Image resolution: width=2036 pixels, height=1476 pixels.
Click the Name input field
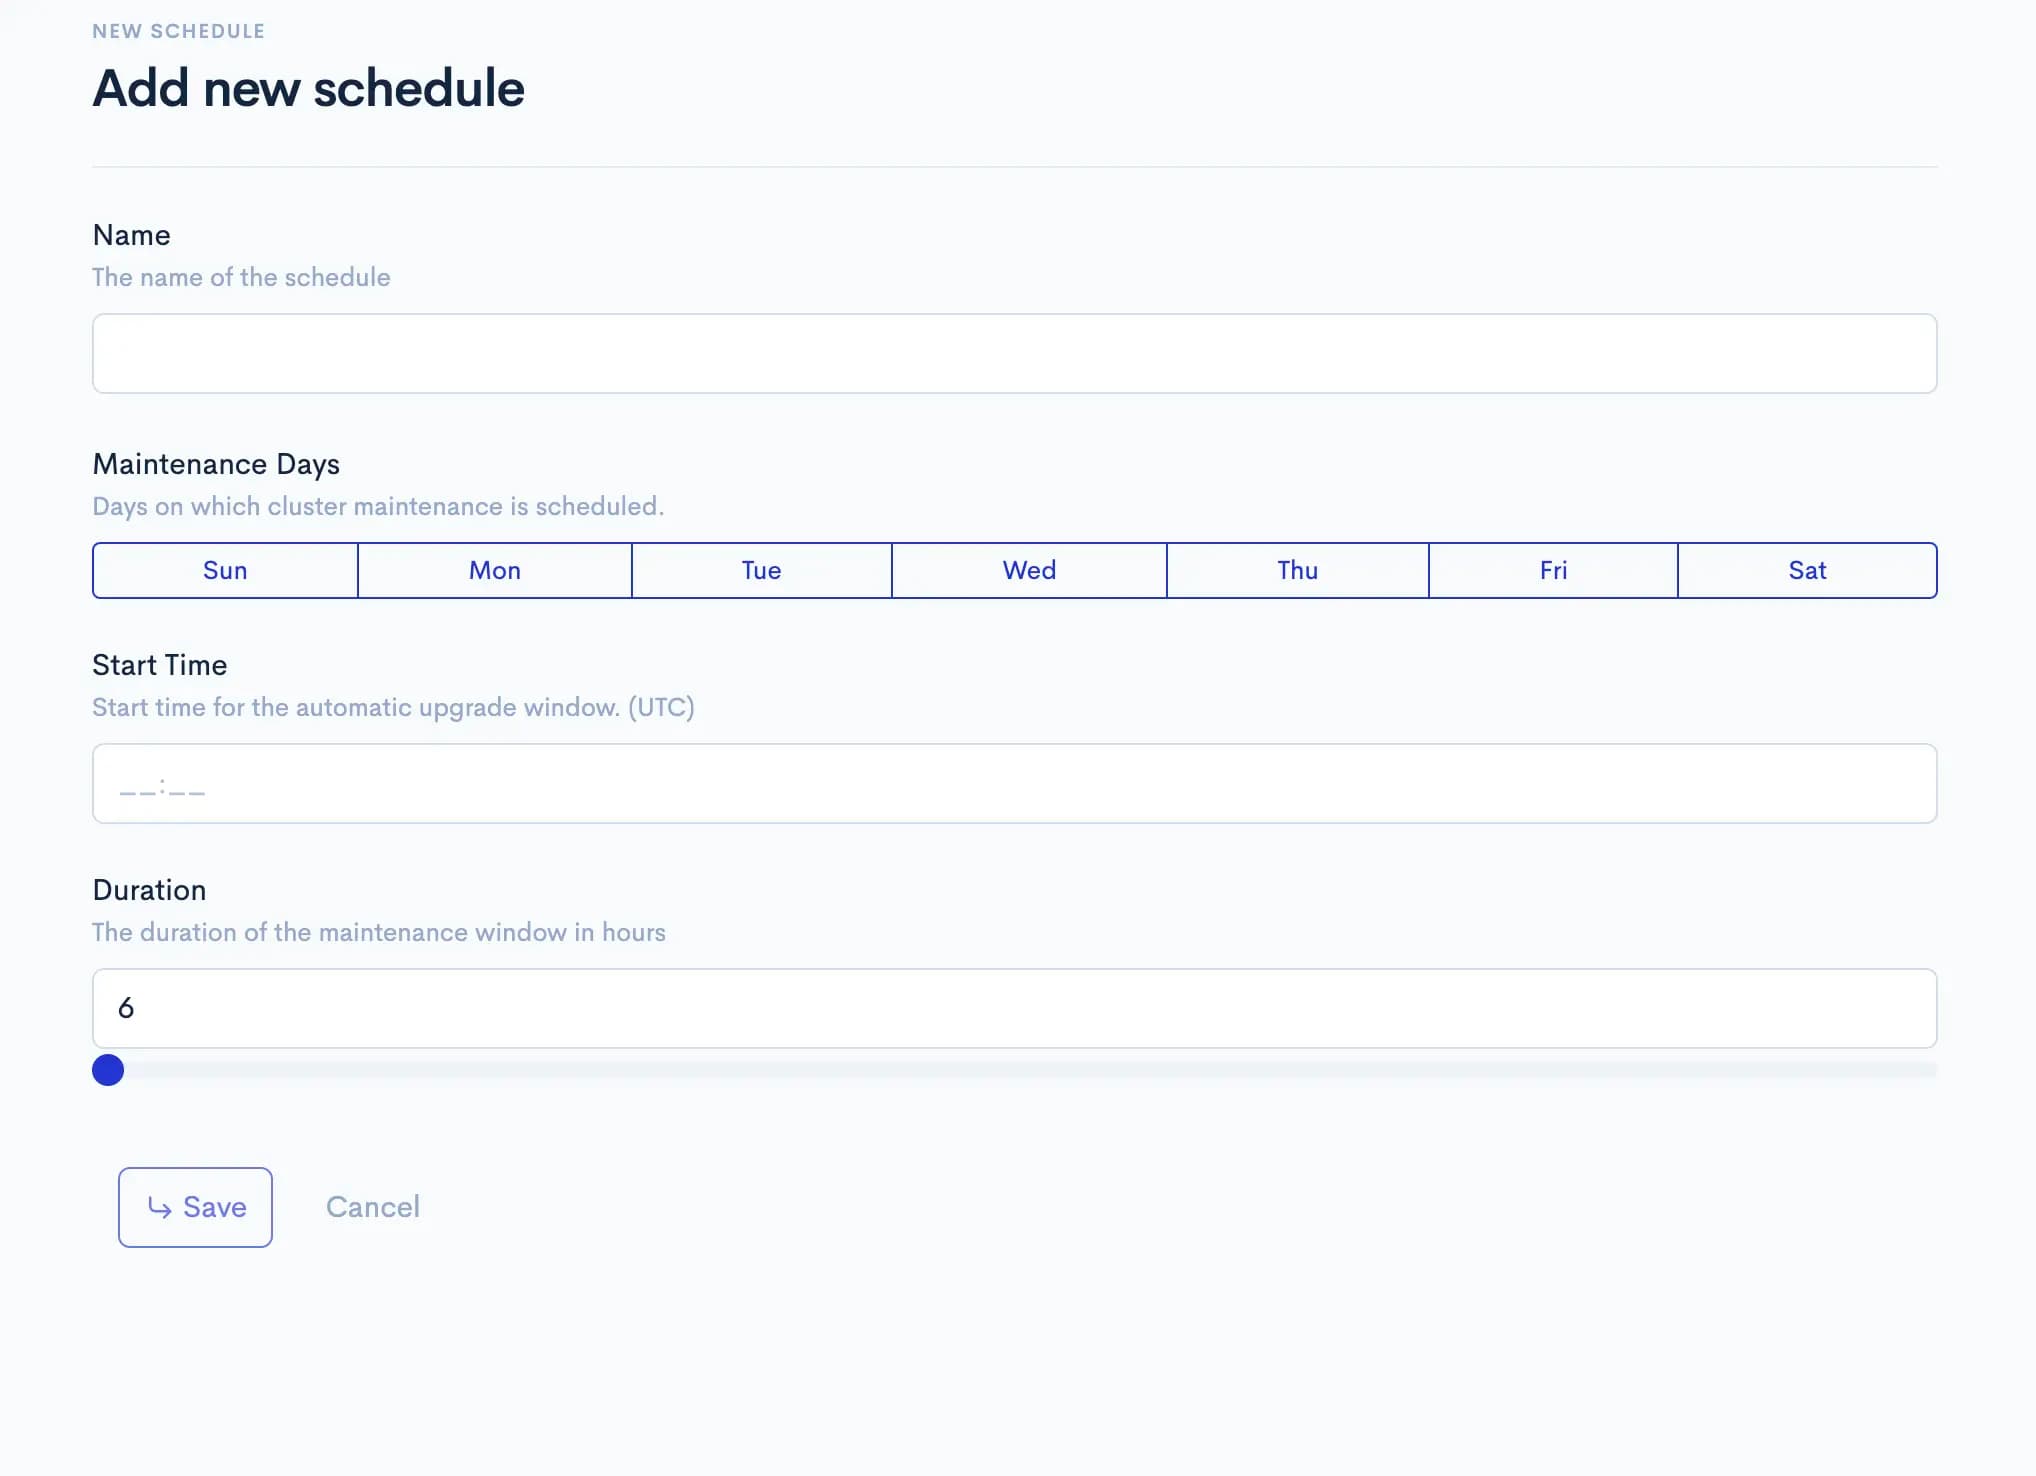(1014, 353)
